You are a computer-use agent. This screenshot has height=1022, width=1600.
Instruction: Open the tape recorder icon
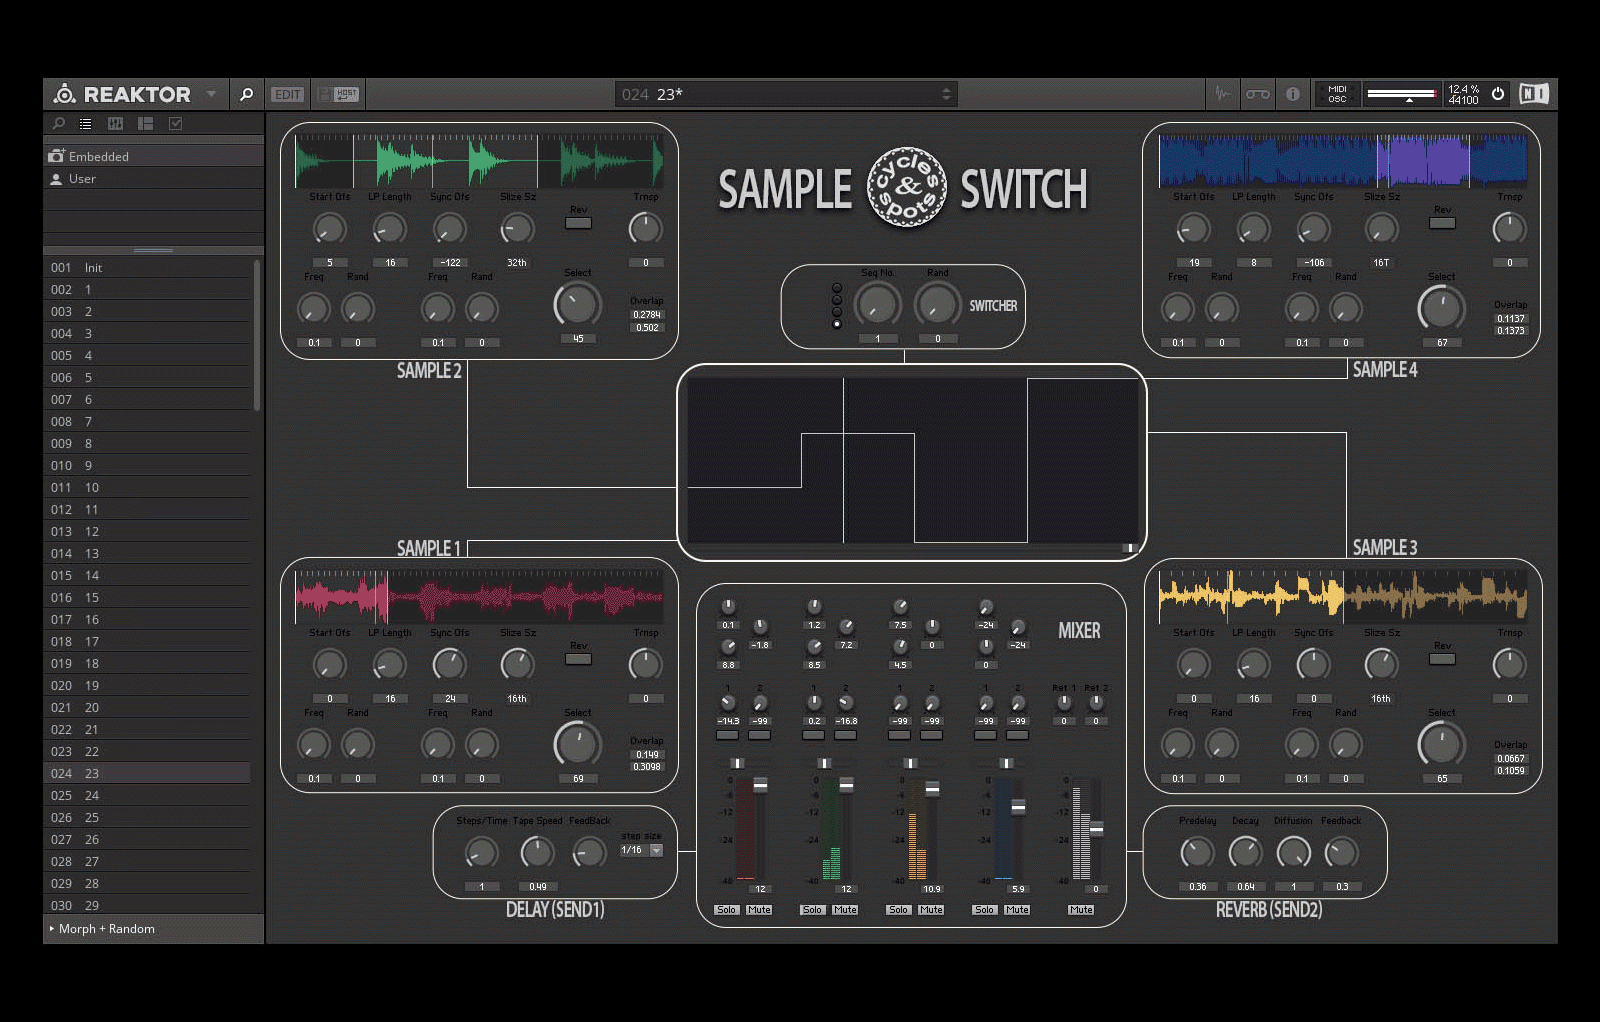(x=1258, y=94)
